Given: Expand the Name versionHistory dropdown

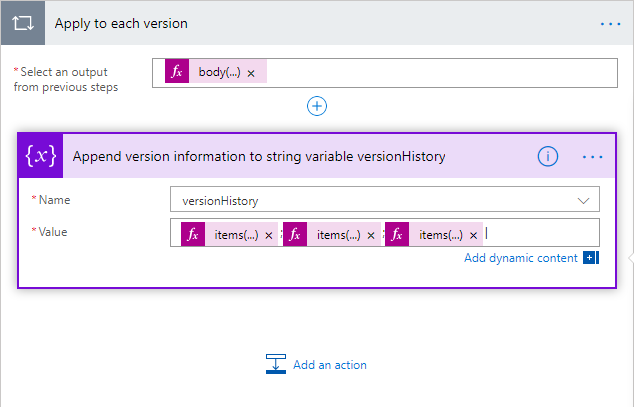Looking at the screenshot, I should (x=384, y=200).
